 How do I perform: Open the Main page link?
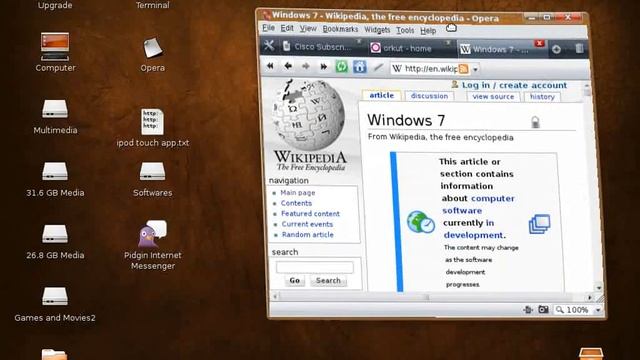tap(298, 192)
